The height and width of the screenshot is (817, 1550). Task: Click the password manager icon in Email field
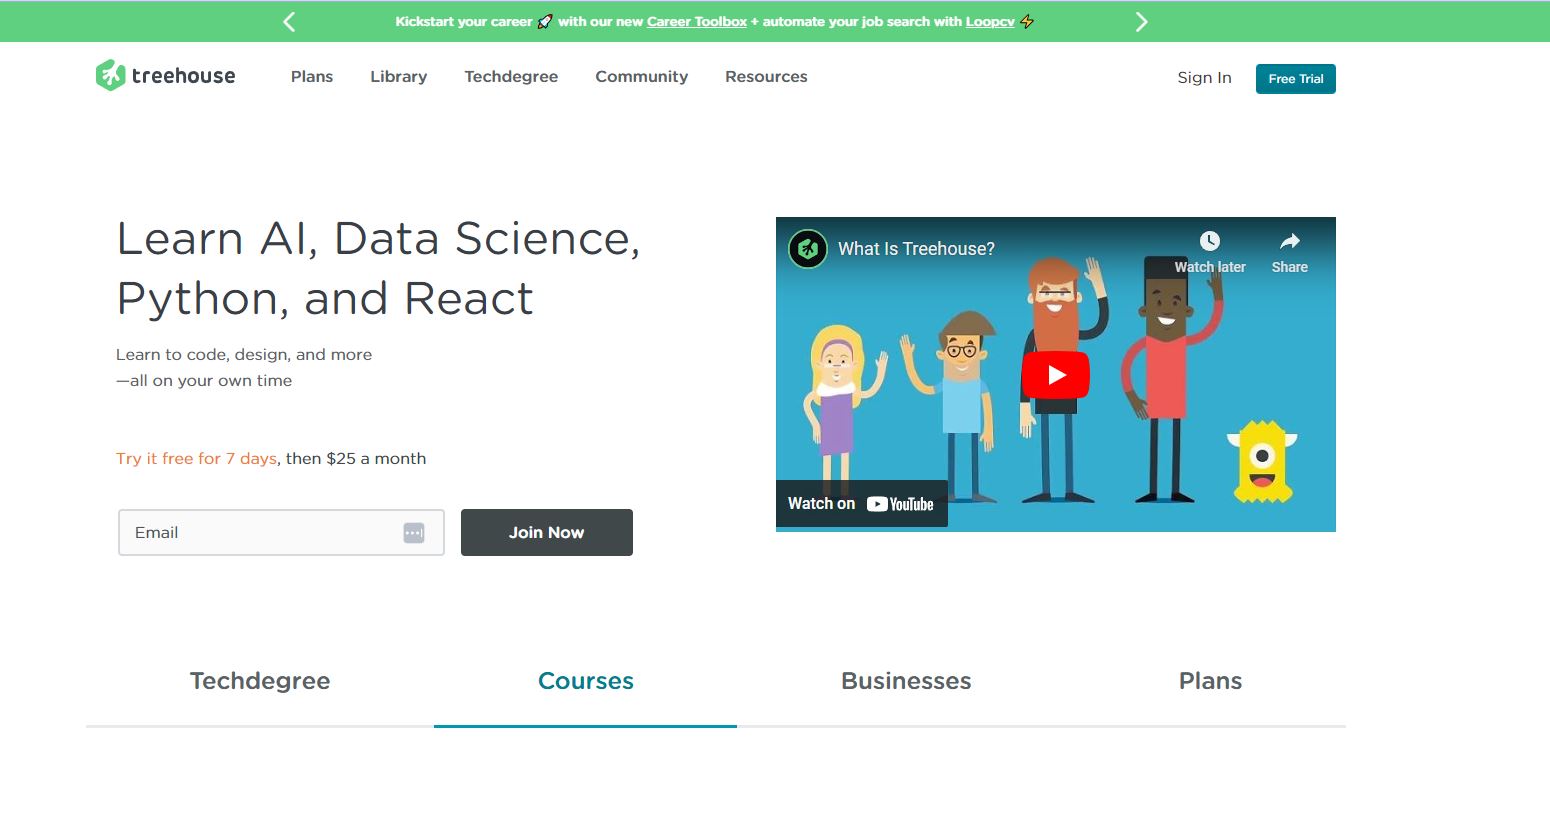pyautogui.click(x=414, y=533)
